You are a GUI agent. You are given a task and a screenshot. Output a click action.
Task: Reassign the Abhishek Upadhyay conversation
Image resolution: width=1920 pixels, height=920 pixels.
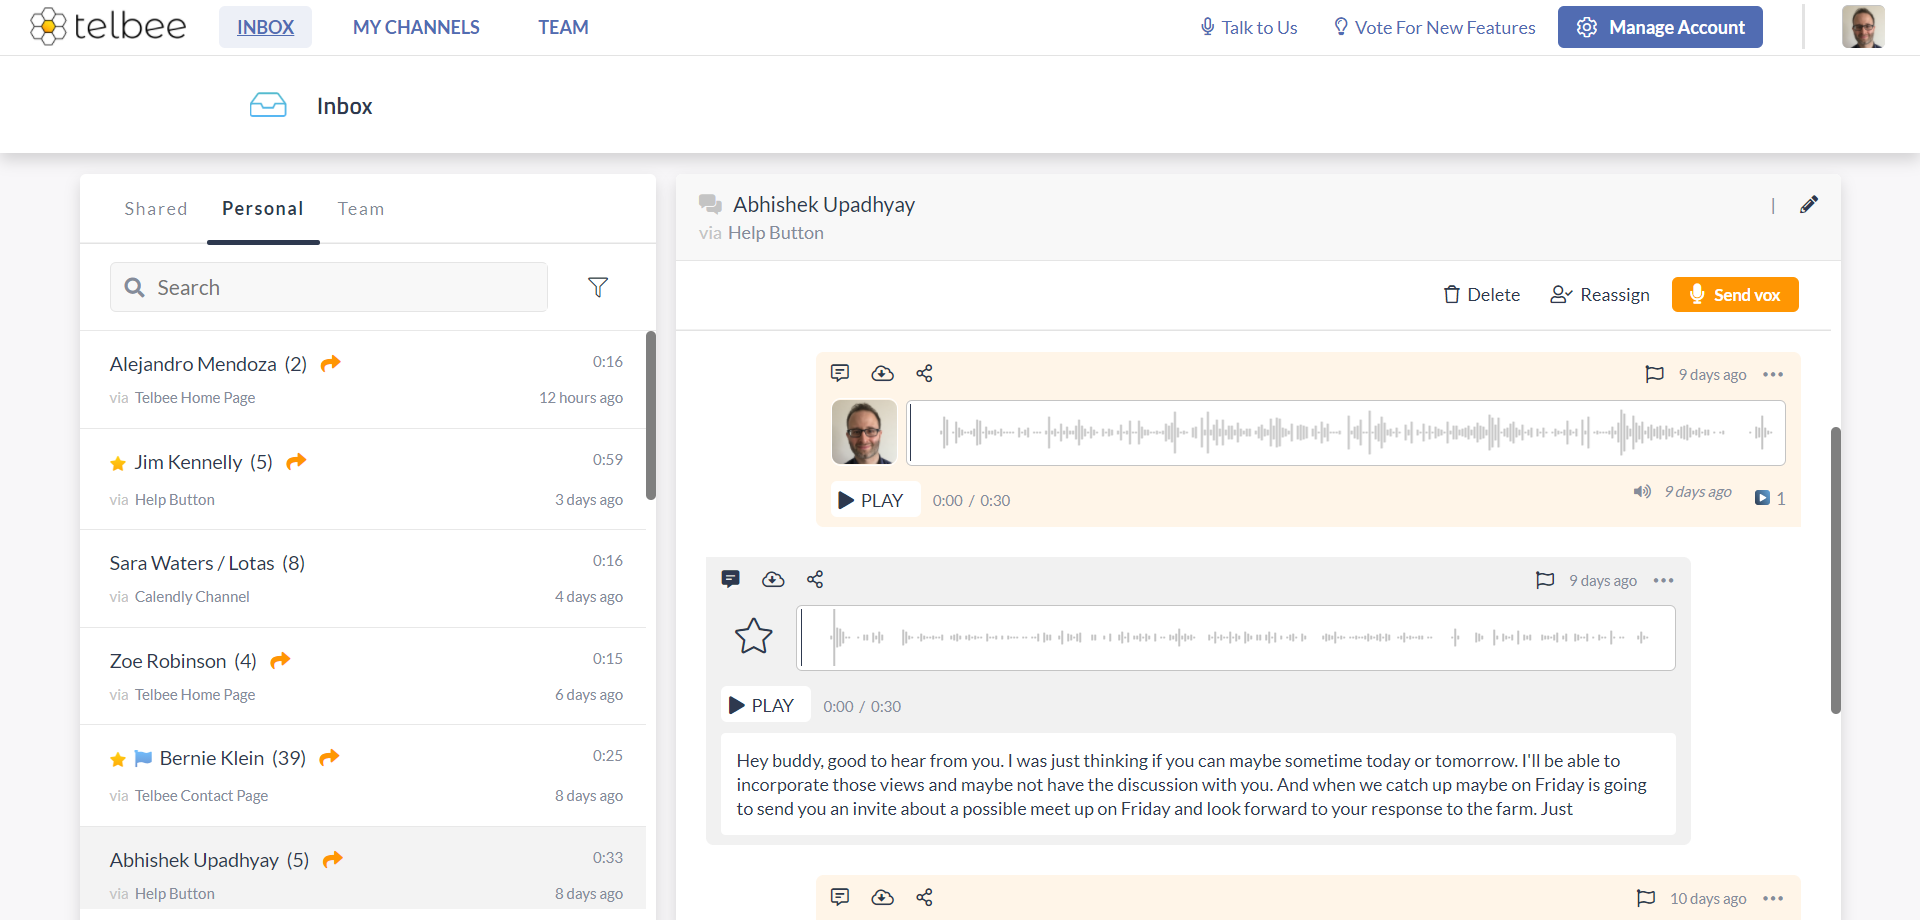coord(1599,294)
